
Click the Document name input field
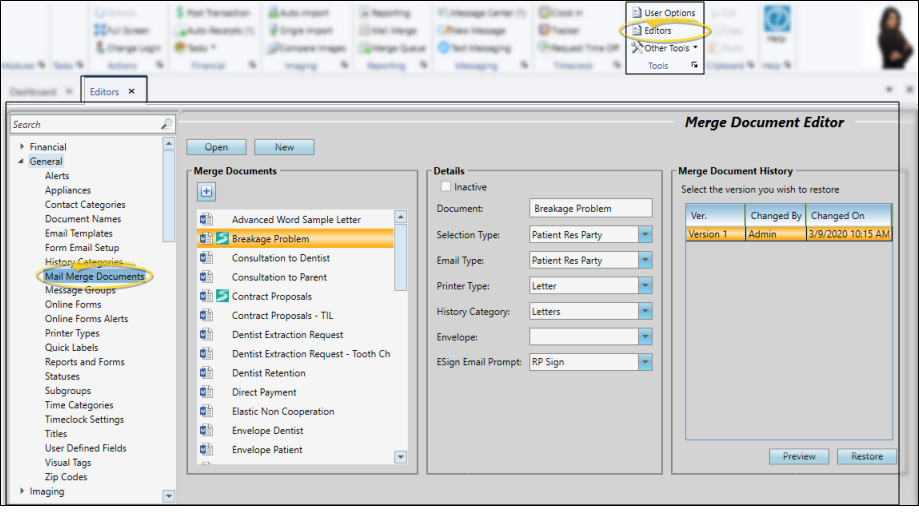click(x=590, y=208)
